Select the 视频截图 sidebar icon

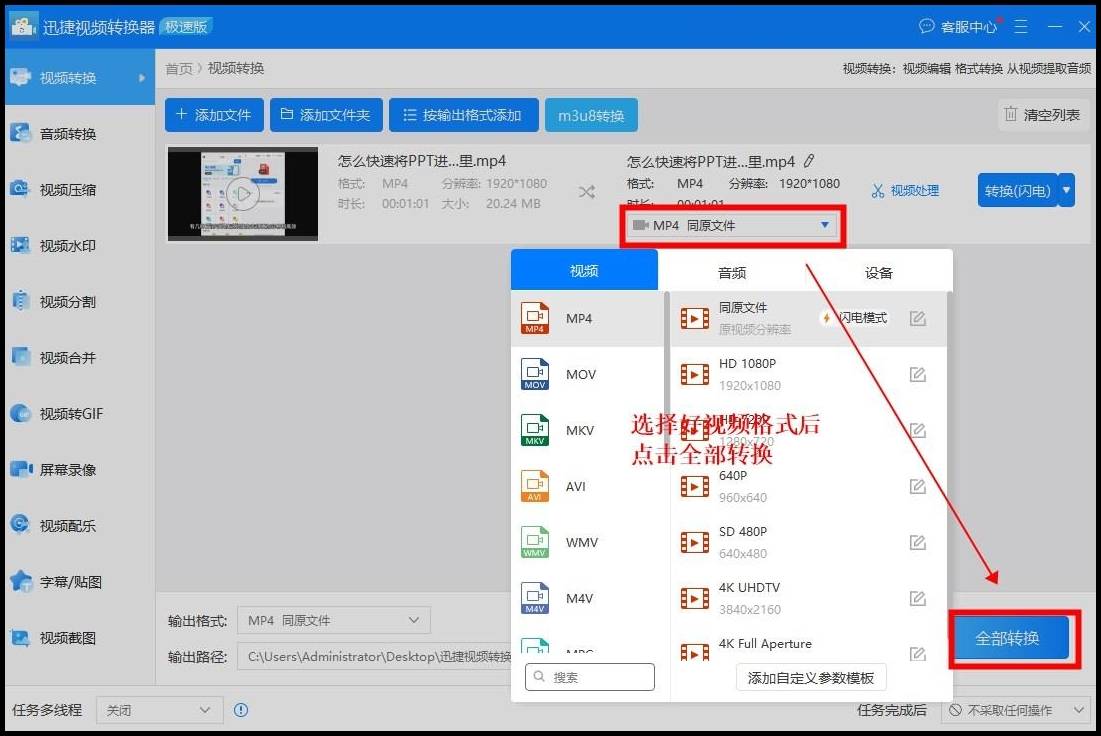[20, 638]
